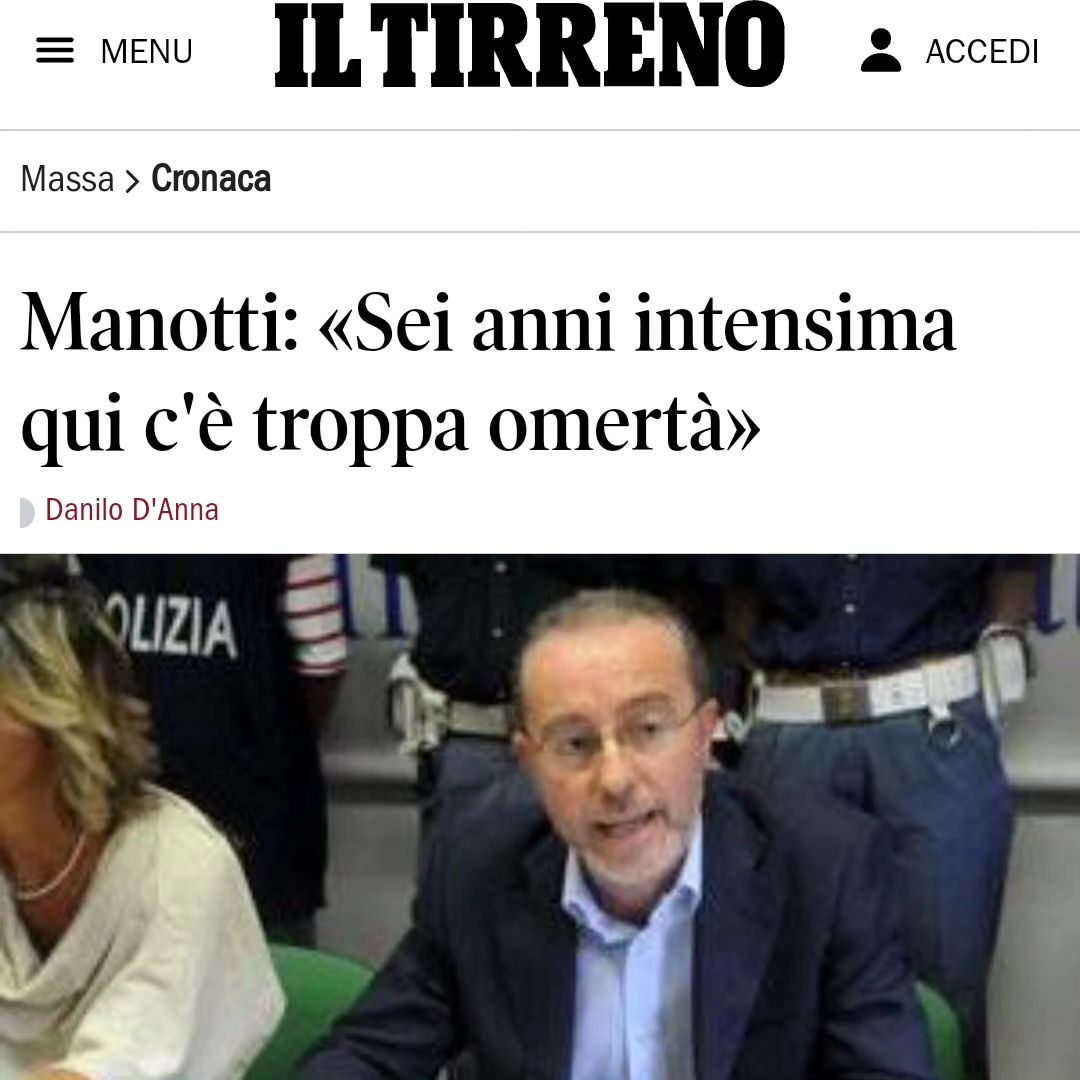
Task: Go to homepage via IL TIRRENO logo
Action: pos(530,45)
